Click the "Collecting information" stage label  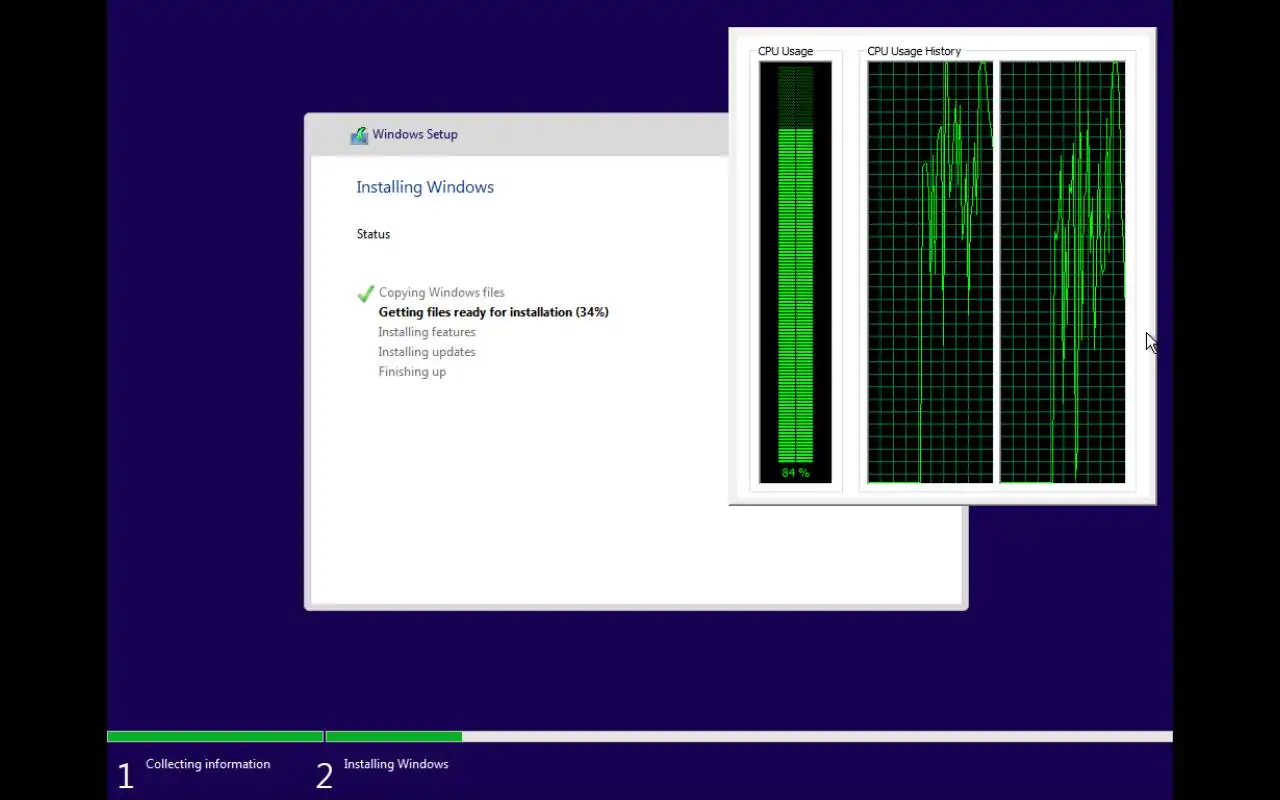tap(208, 764)
